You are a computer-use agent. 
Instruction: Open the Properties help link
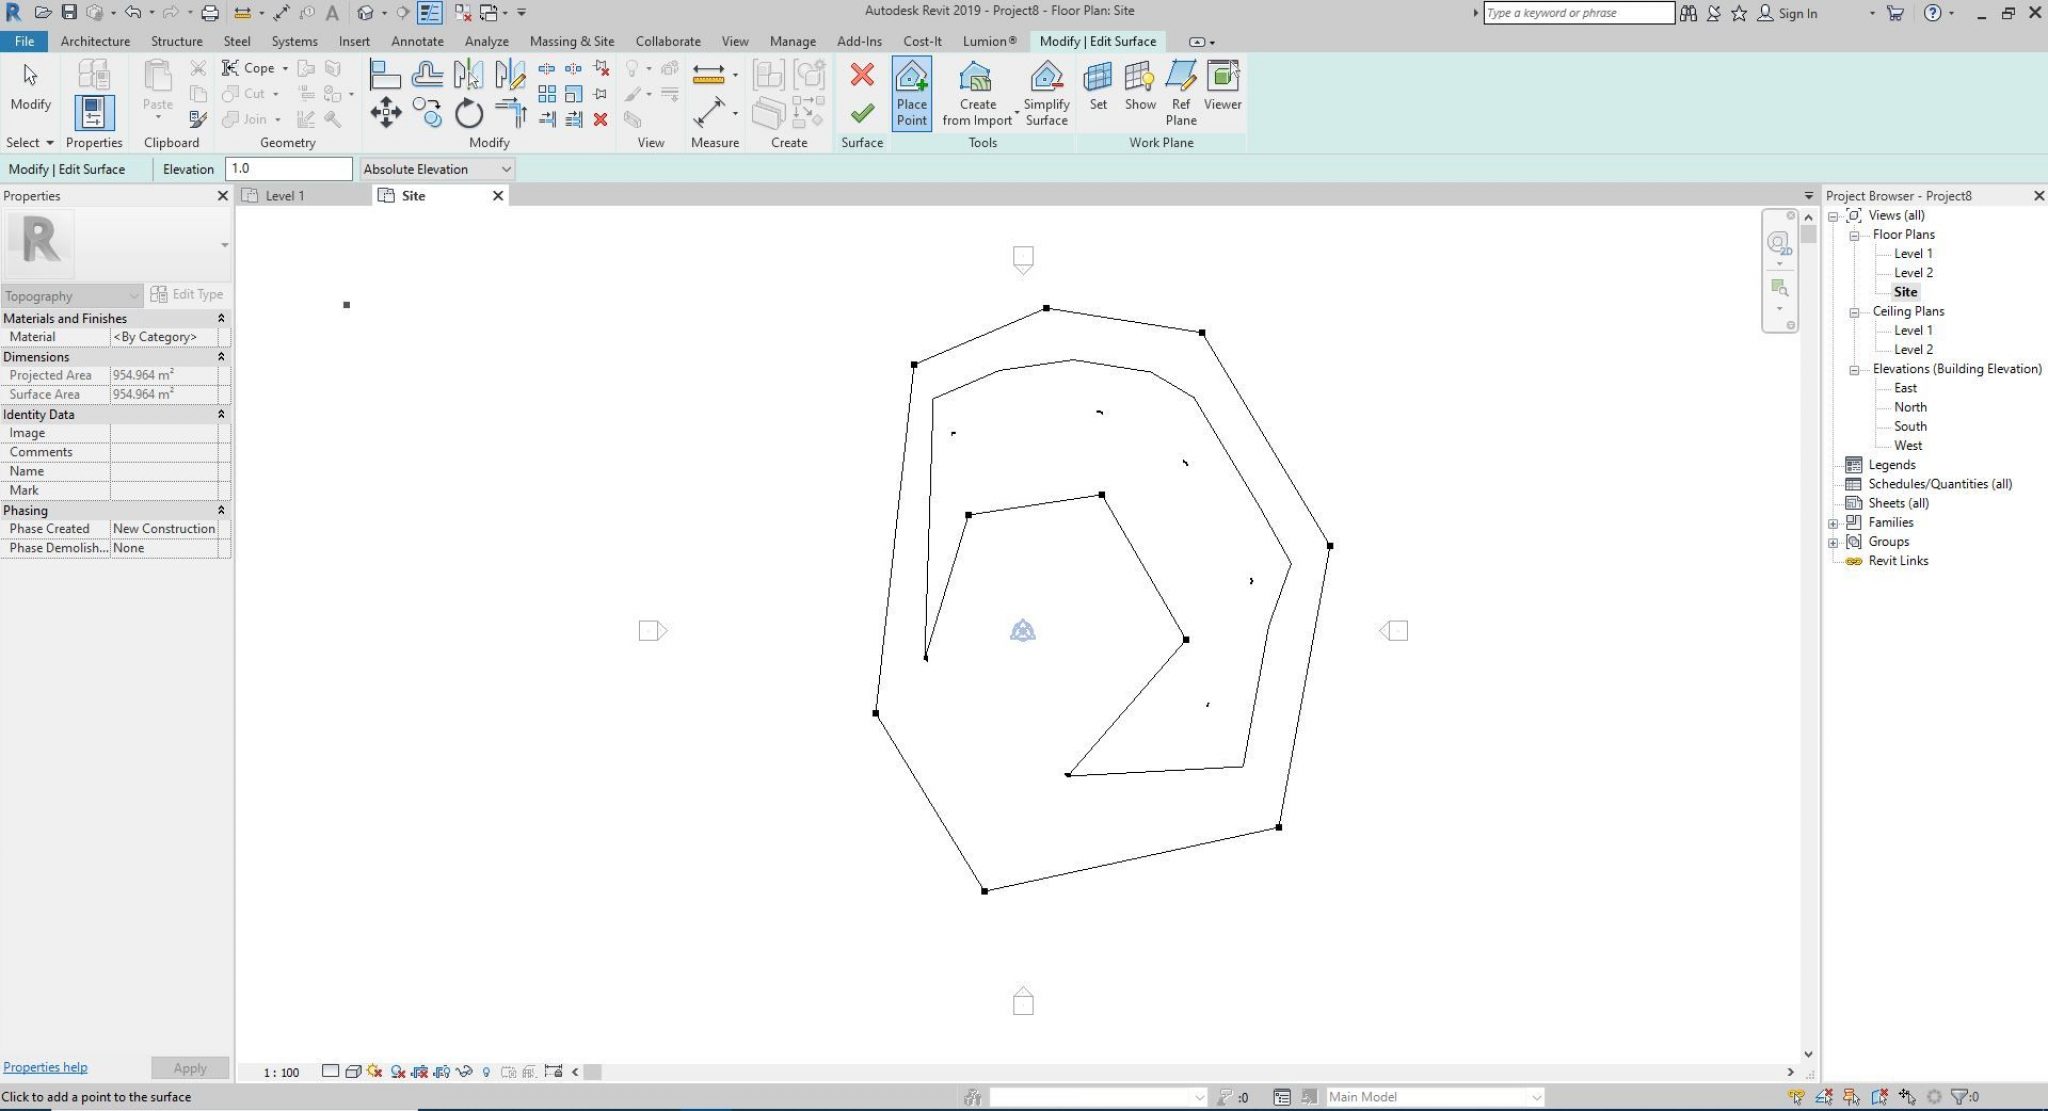tap(45, 1067)
